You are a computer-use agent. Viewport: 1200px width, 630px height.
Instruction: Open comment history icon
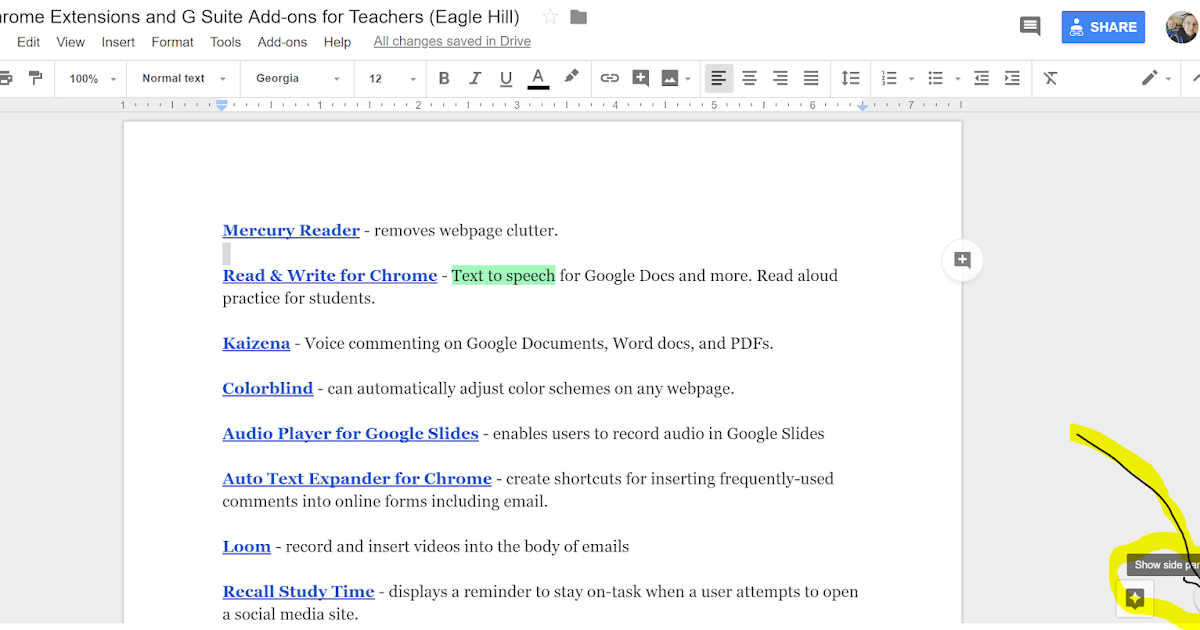click(x=1030, y=26)
